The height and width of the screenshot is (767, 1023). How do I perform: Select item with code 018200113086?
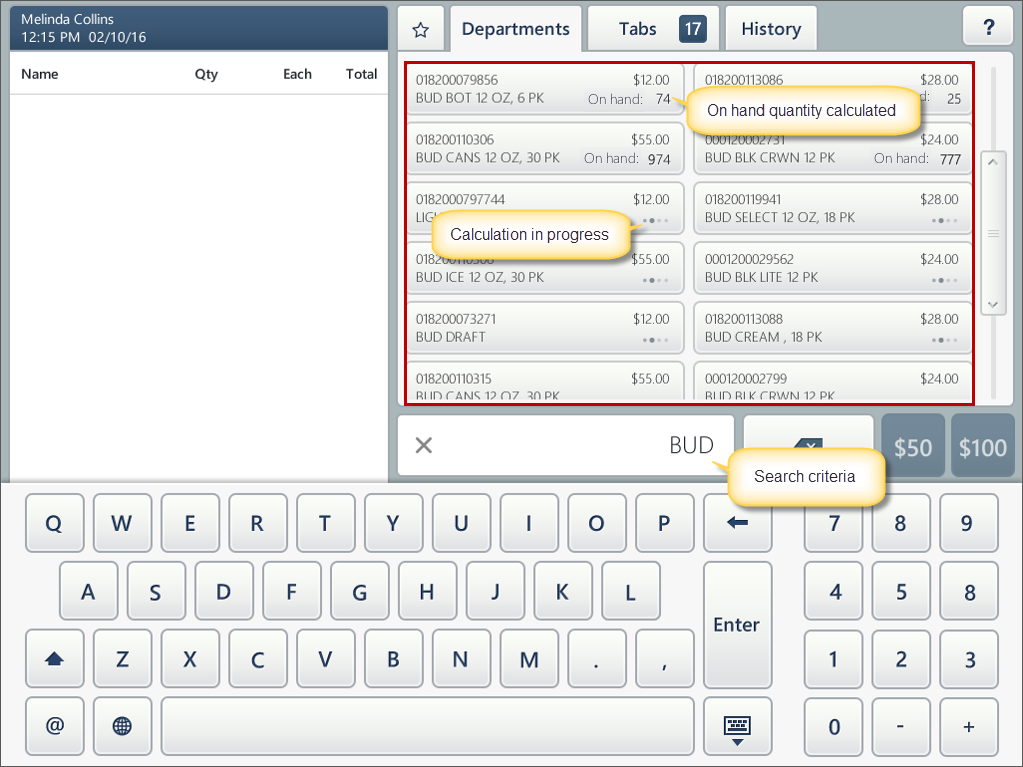coord(832,89)
